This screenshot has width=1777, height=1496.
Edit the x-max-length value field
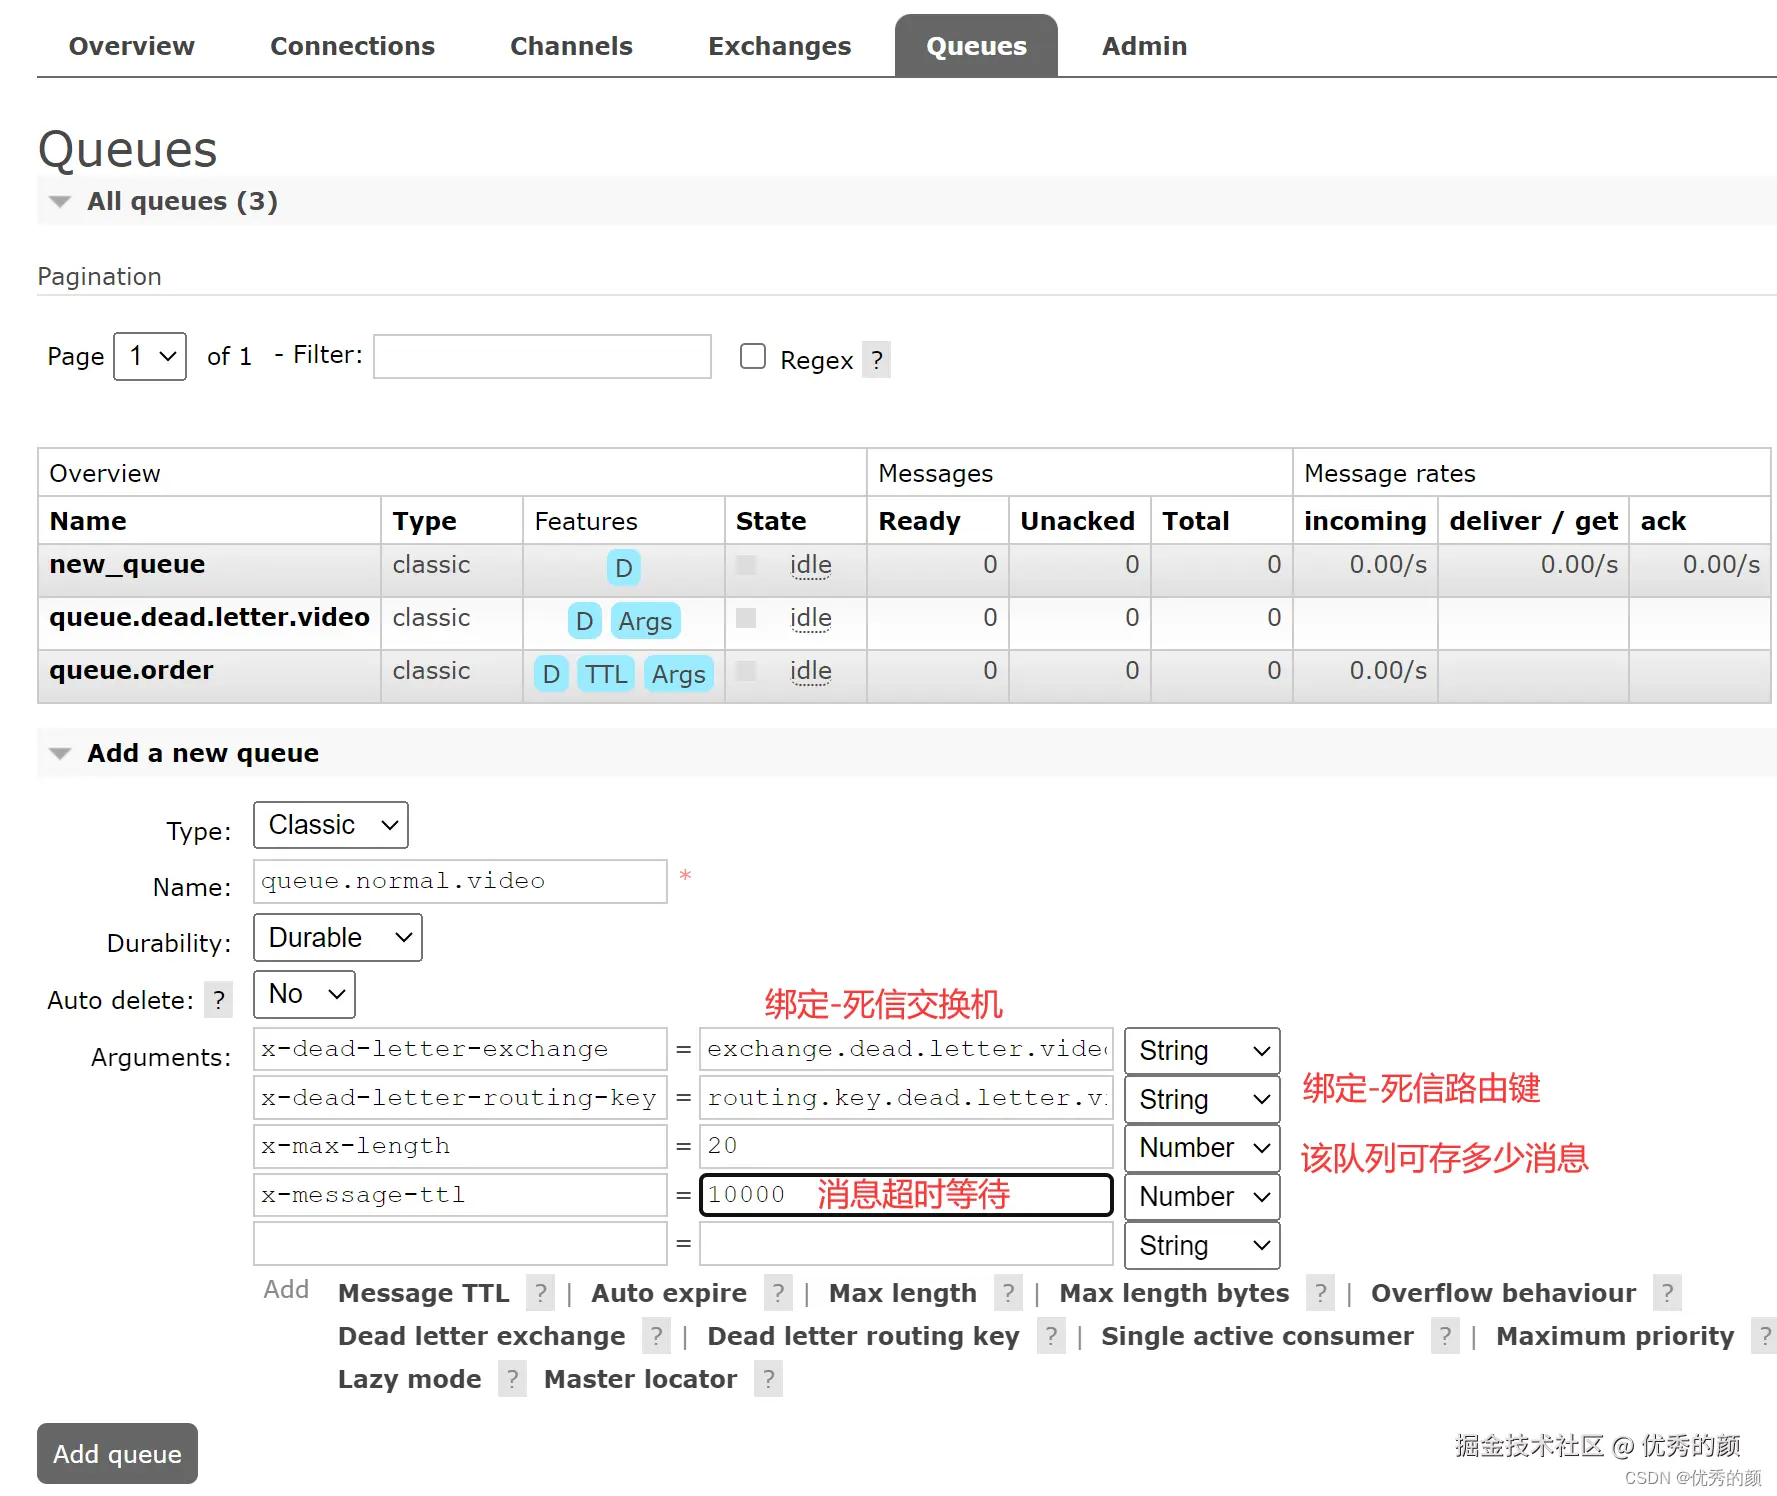click(906, 1146)
